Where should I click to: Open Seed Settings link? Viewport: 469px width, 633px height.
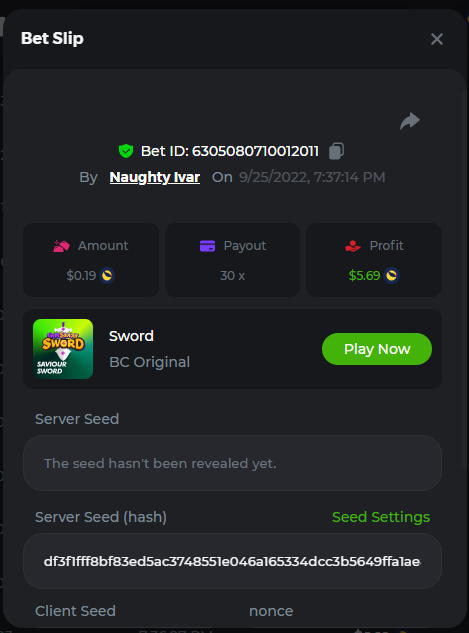(x=381, y=517)
